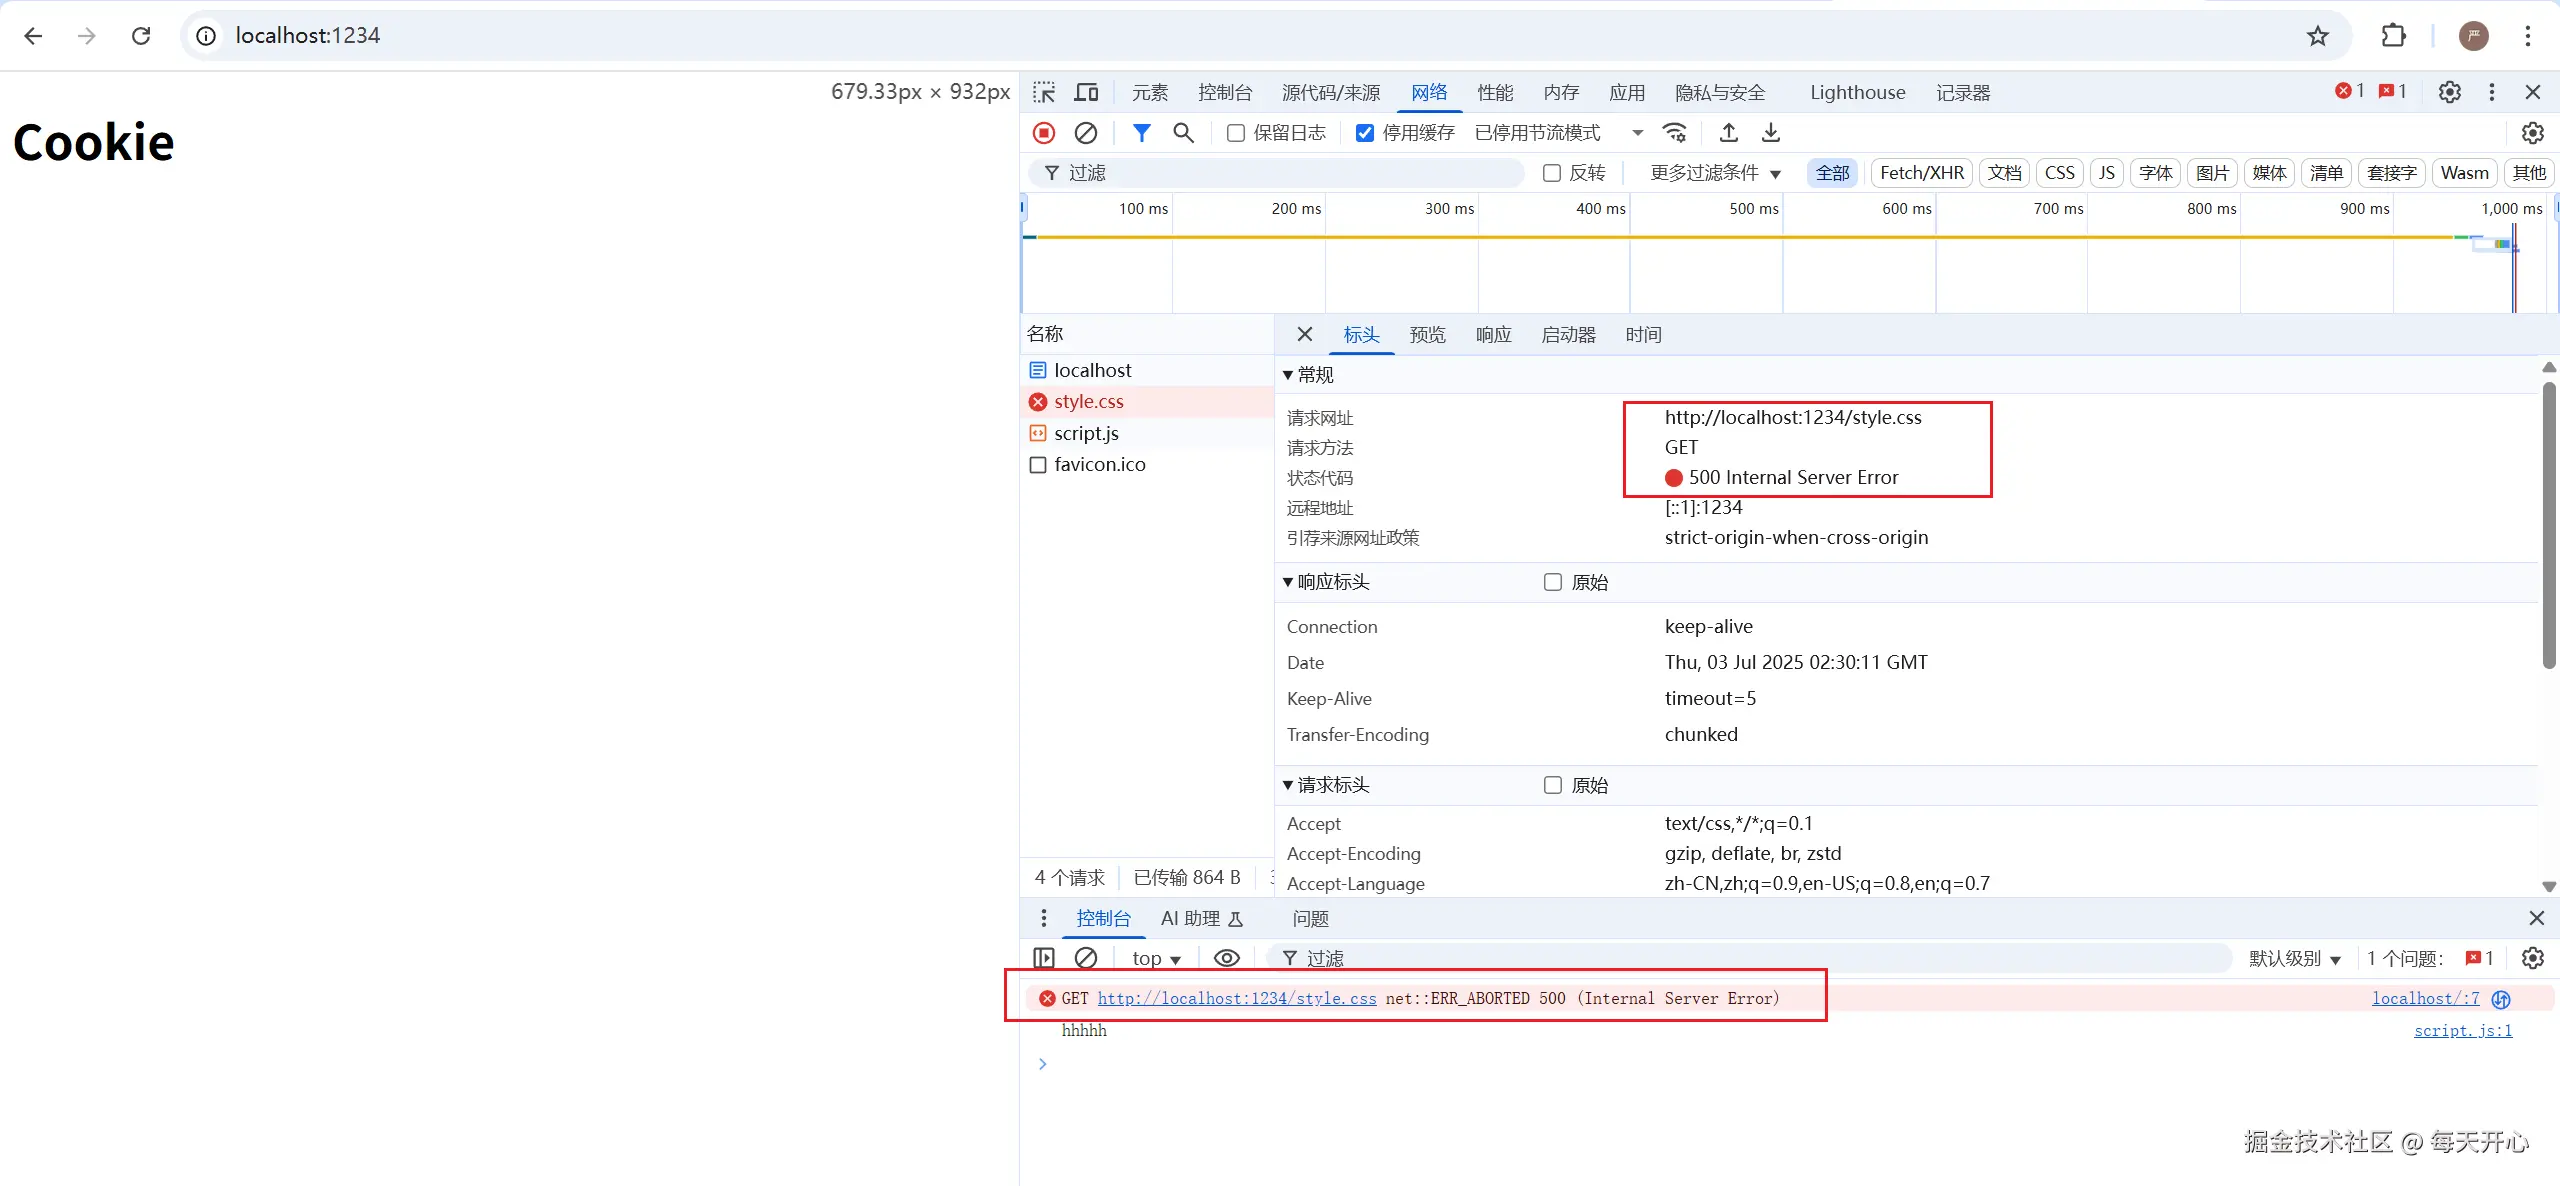The image size is (2560, 1186).
Task: Click the 500 ms timeline marker
Action: [x=1754, y=209]
